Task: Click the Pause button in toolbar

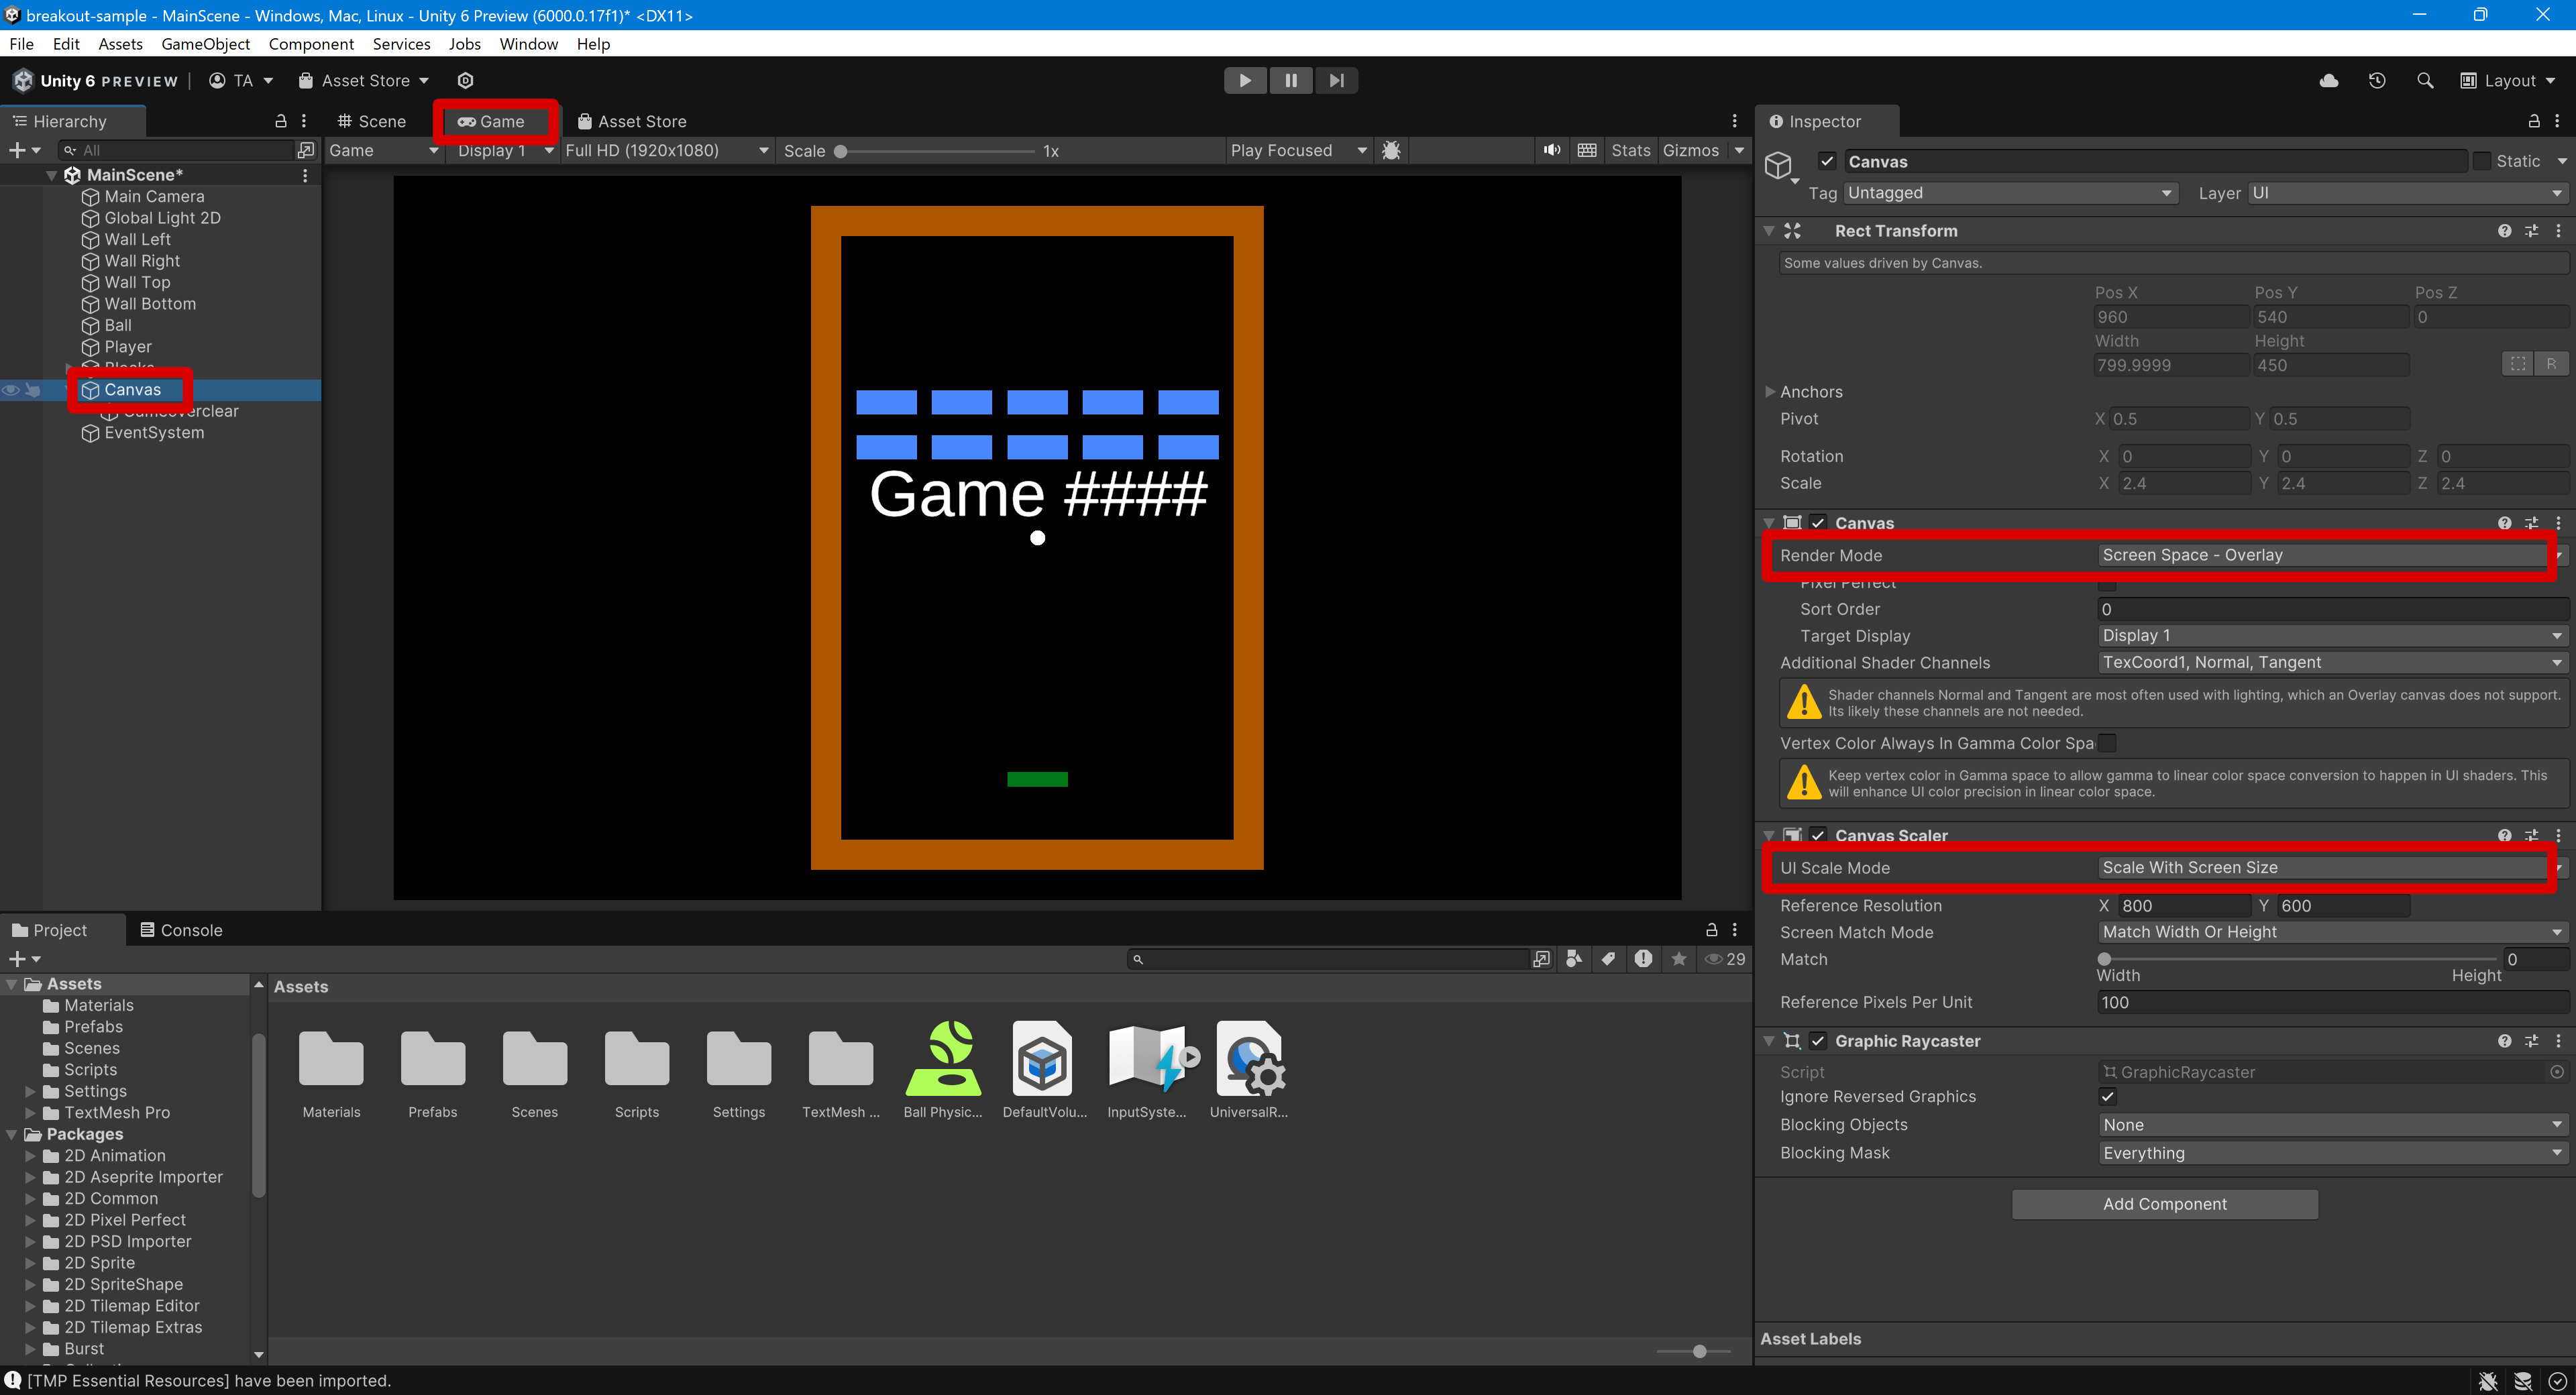Action: pyautogui.click(x=1290, y=79)
